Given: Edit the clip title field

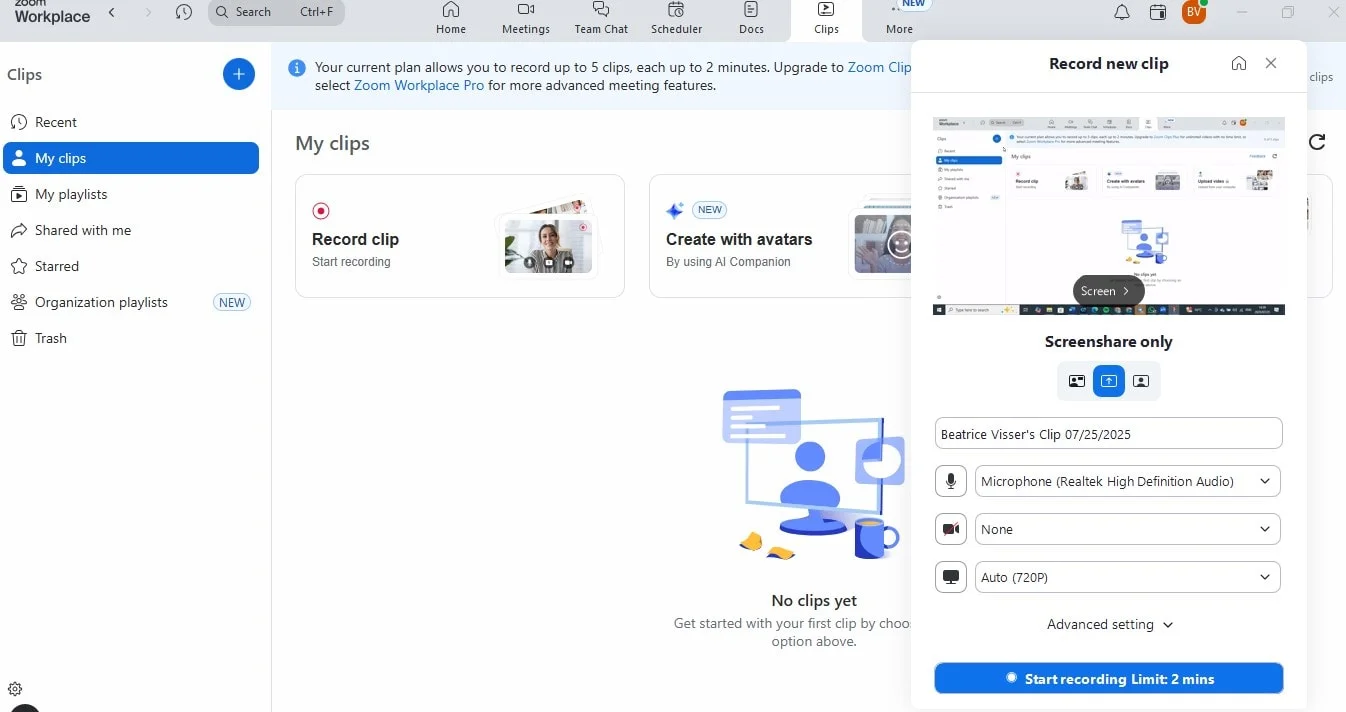Looking at the screenshot, I should 1109,434.
